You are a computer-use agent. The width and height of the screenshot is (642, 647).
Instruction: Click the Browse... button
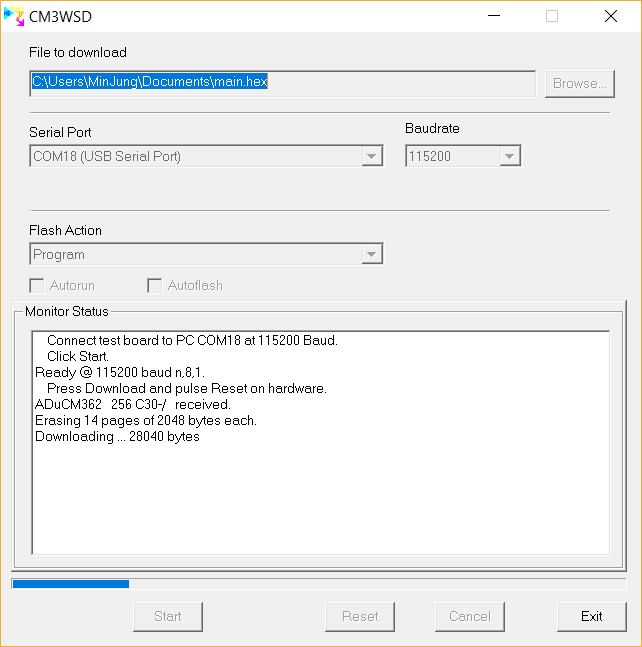(580, 84)
